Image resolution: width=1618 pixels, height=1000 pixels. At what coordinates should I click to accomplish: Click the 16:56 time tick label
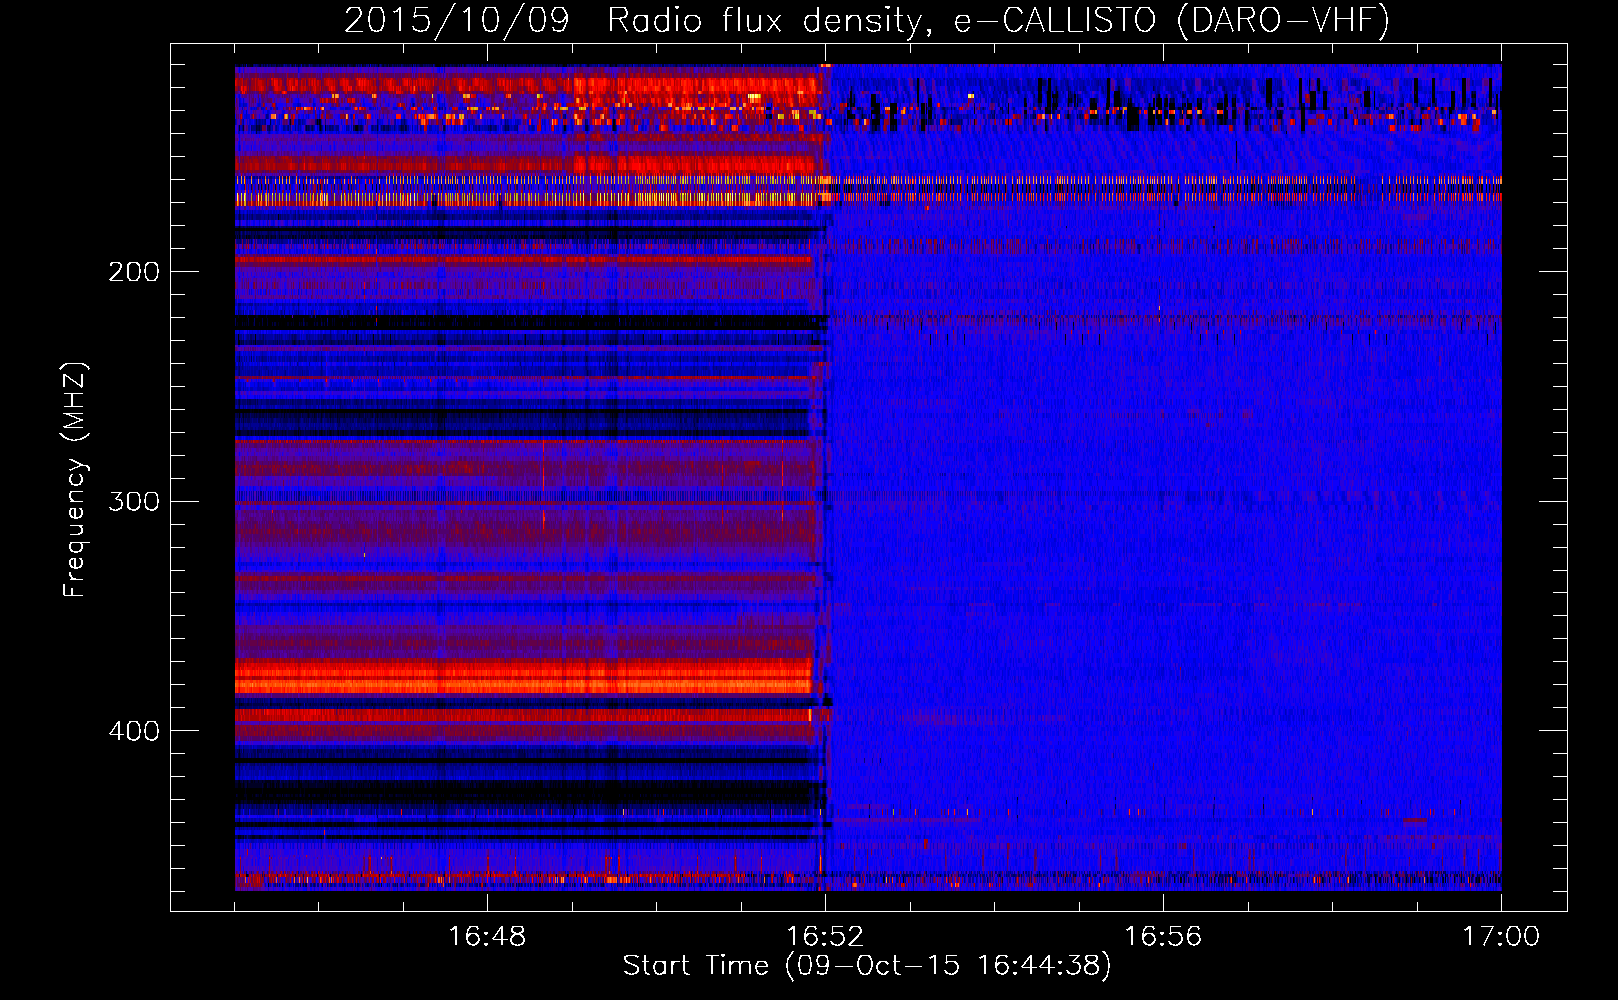(x=1163, y=936)
